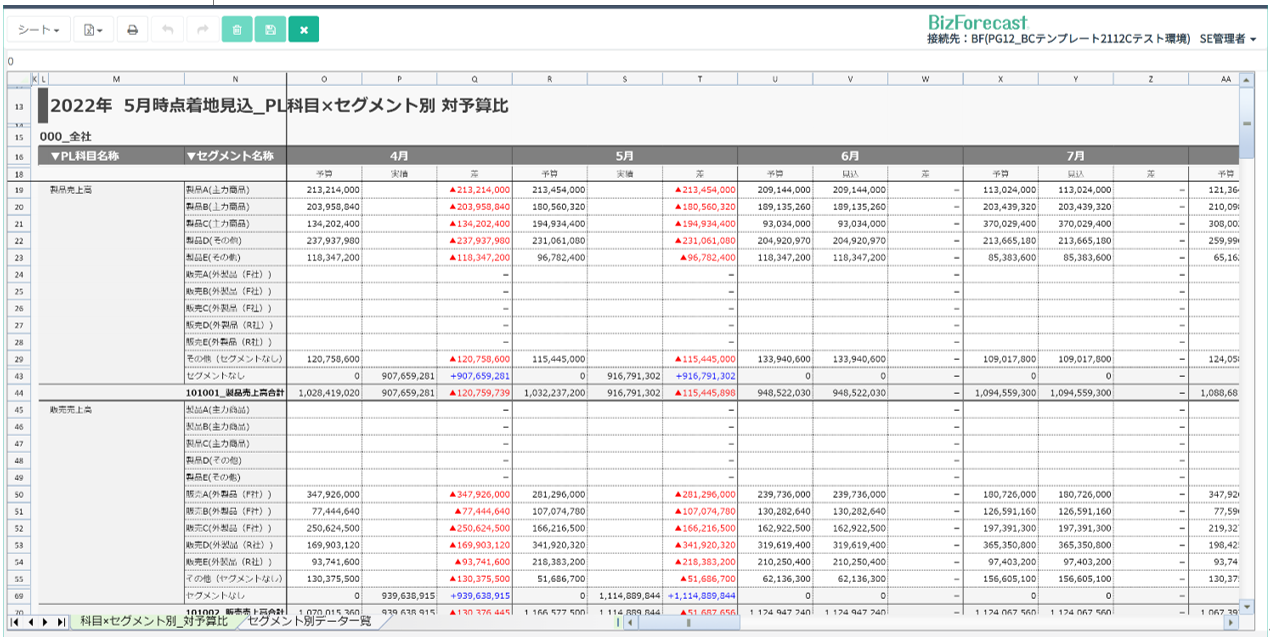The image size is (1270, 644).
Task: Click the print icon in toolbar
Action: (x=132, y=30)
